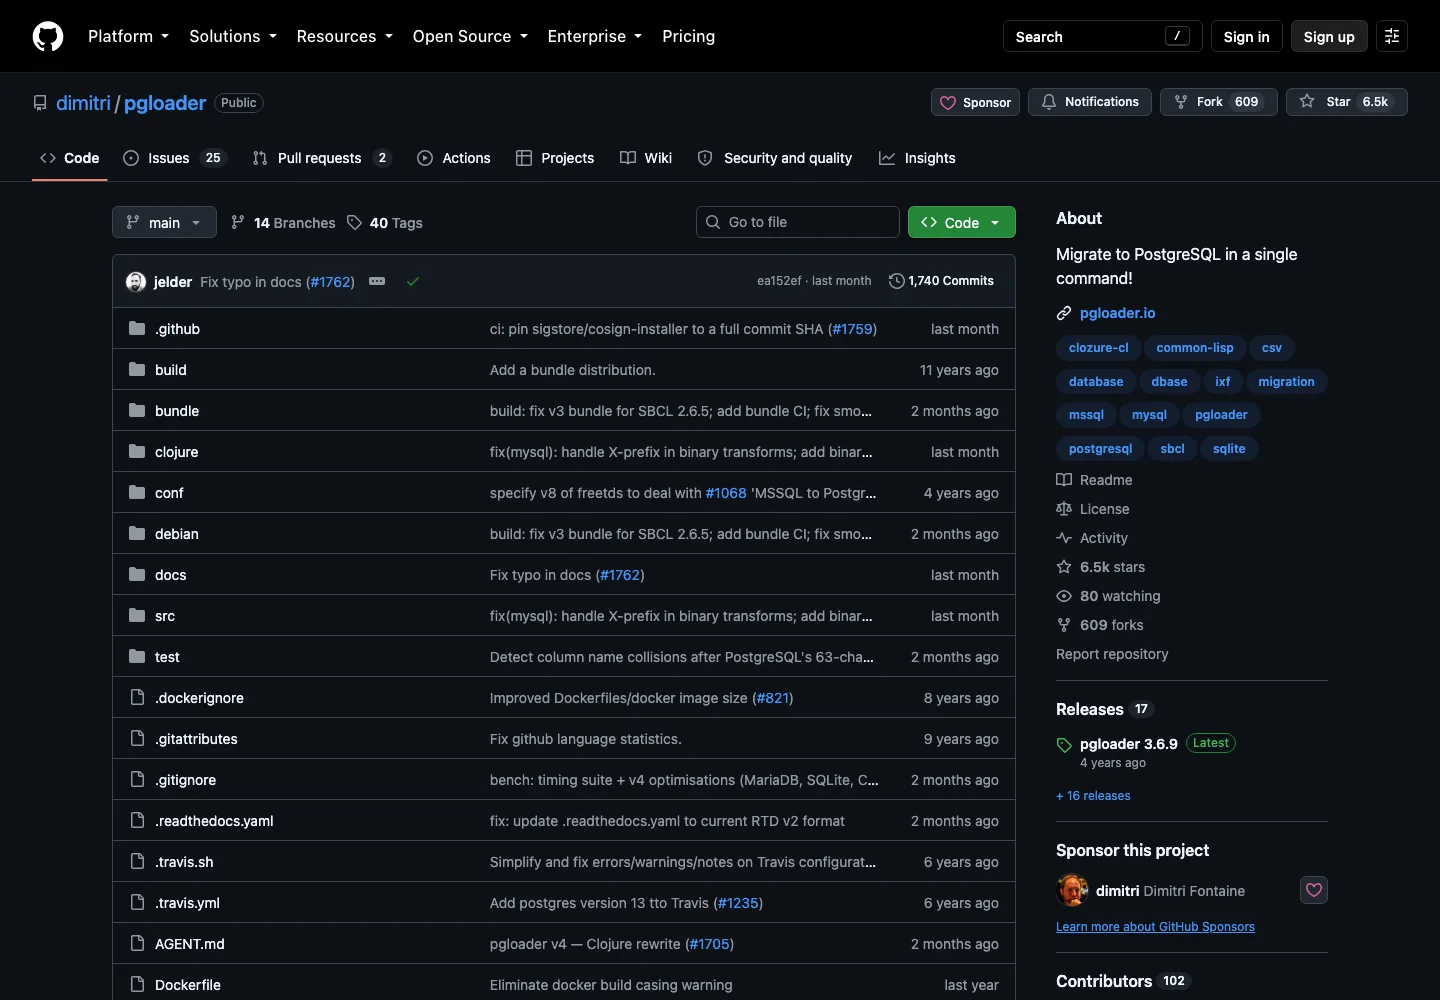
Task: Focus the Search field
Action: click(x=1102, y=36)
